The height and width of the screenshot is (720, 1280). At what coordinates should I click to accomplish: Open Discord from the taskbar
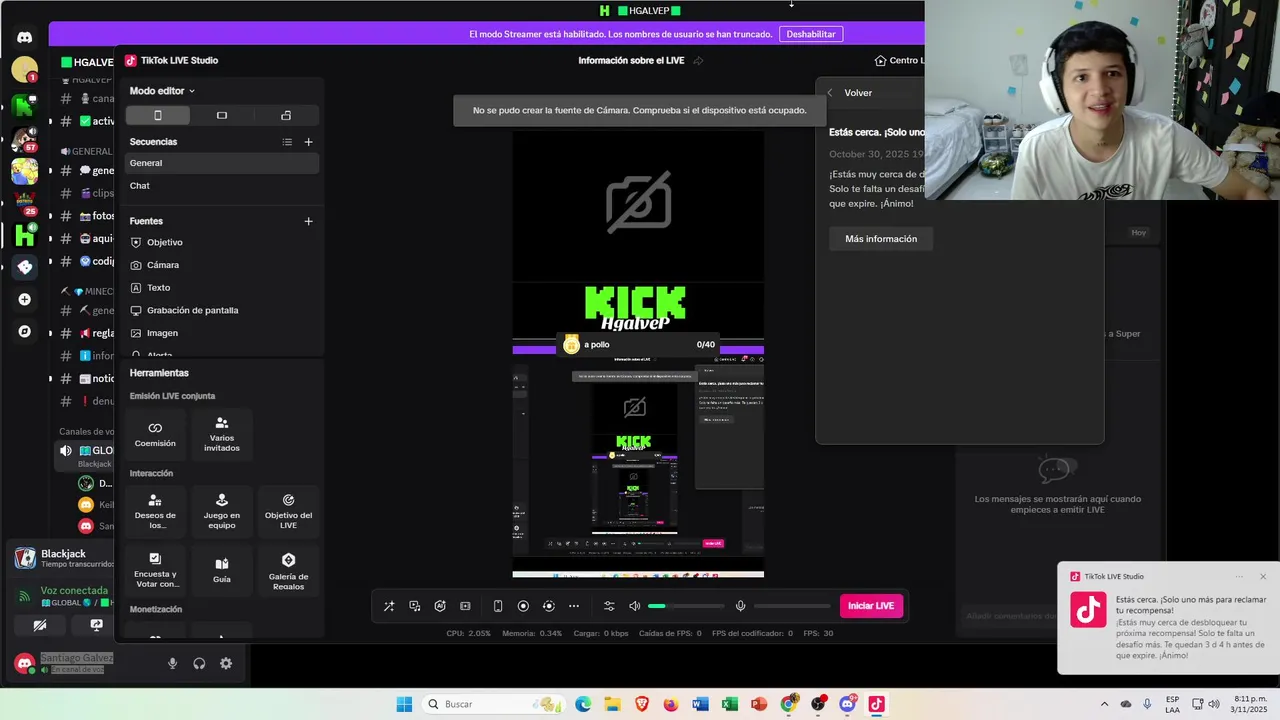(847, 704)
